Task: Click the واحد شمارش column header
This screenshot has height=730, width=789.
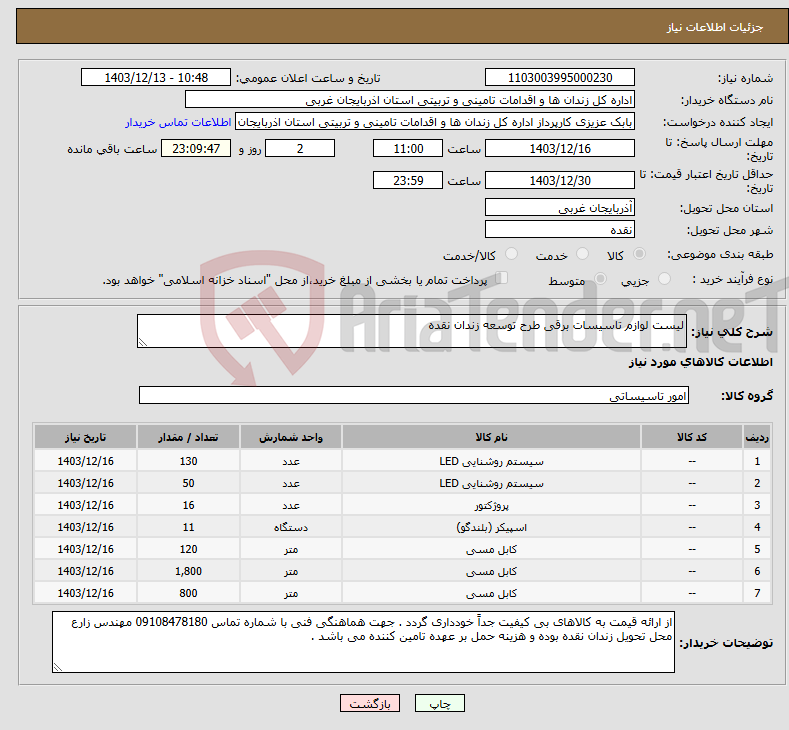Action: coord(291,437)
